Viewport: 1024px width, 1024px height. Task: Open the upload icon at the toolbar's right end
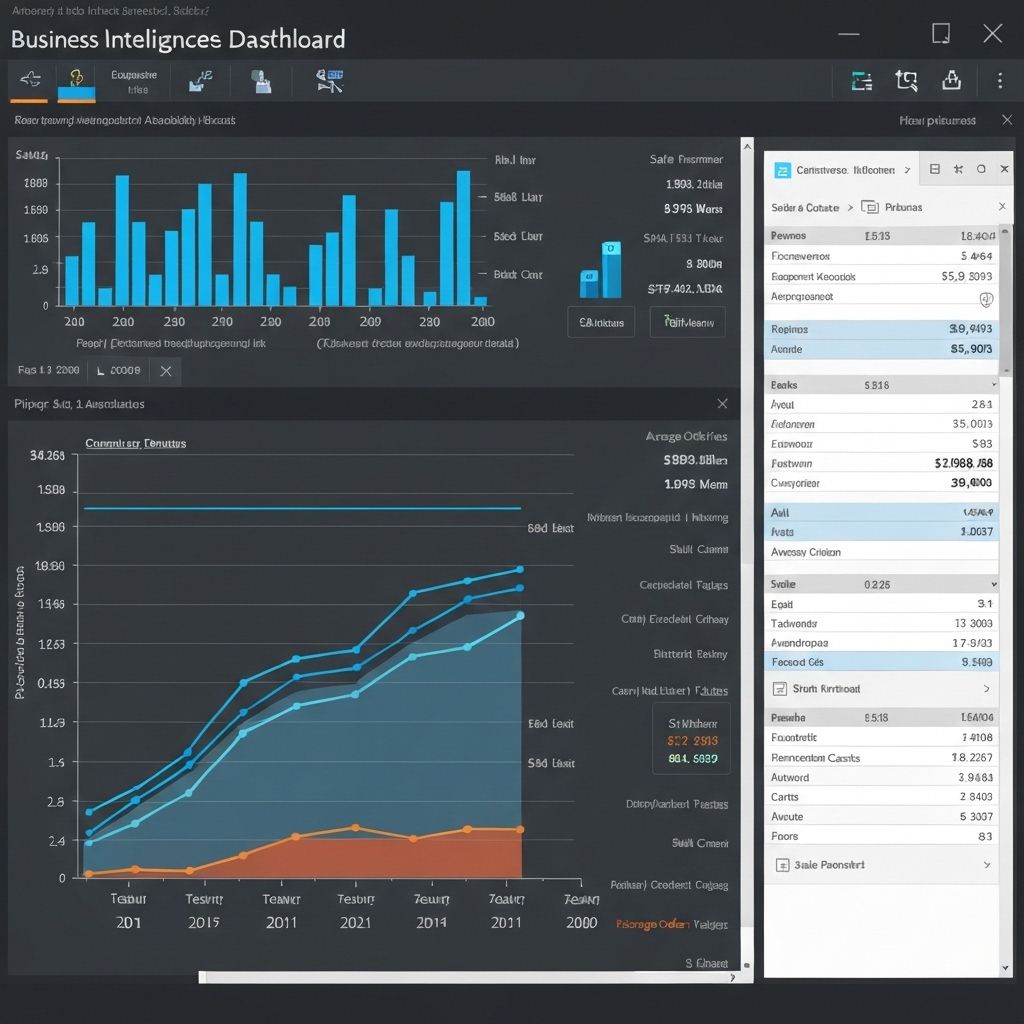pyautogui.click(x=952, y=80)
